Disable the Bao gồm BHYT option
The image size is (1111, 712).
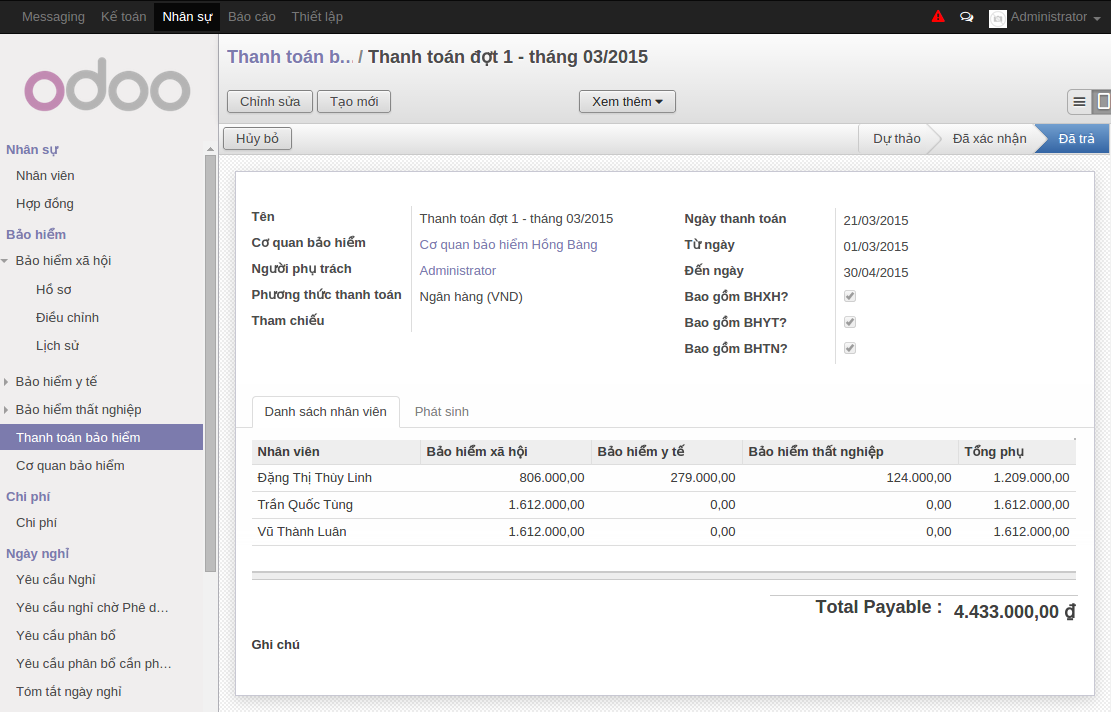[849, 321]
